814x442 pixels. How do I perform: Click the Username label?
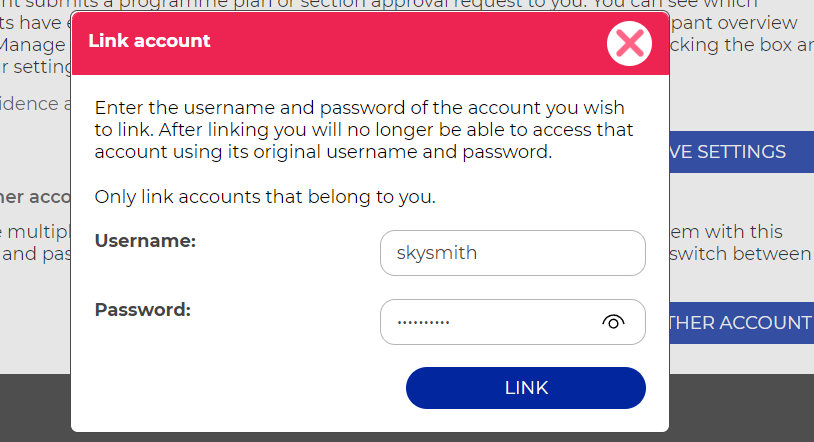click(x=145, y=241)
